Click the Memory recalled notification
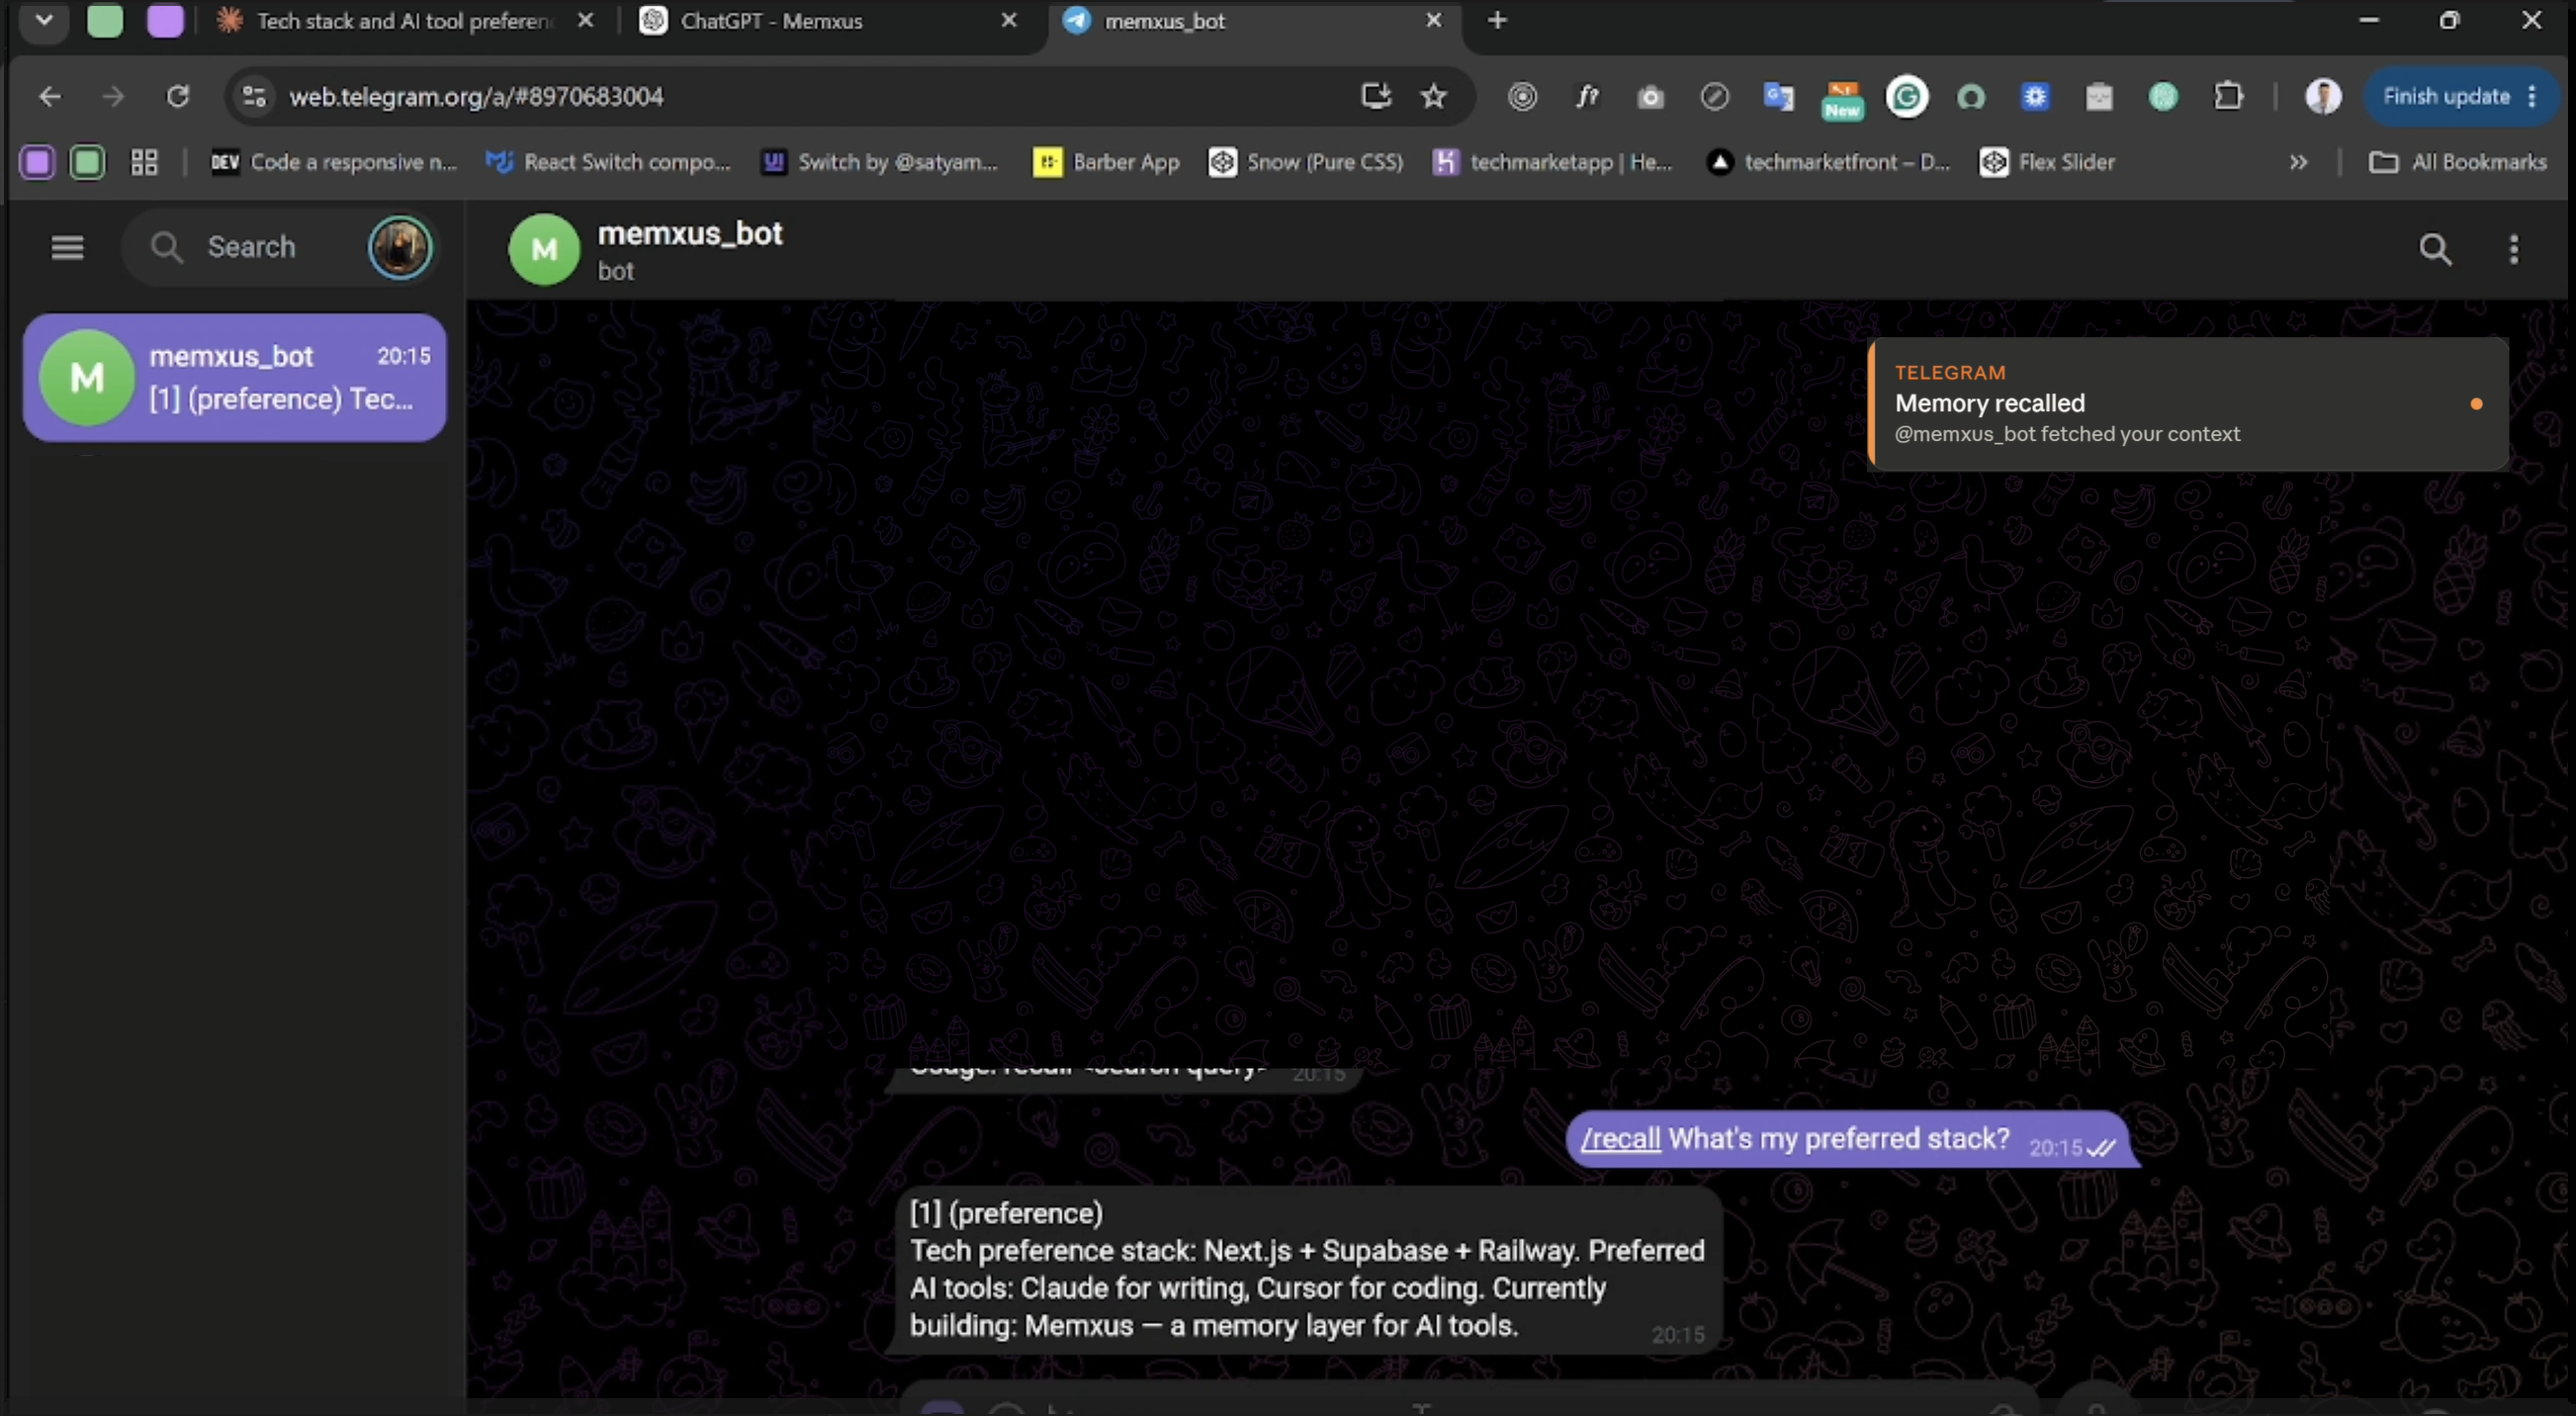The width and height of the screenshot is (2576, 1416). coord(2188,404)
